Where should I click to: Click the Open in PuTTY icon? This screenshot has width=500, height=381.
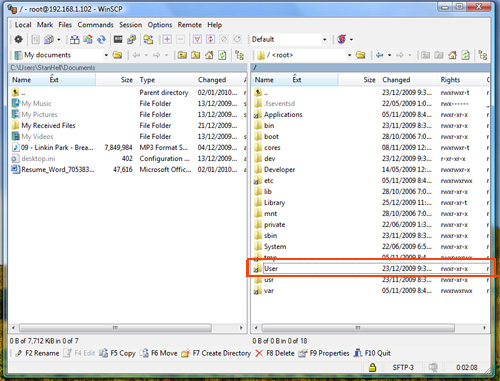131,39
